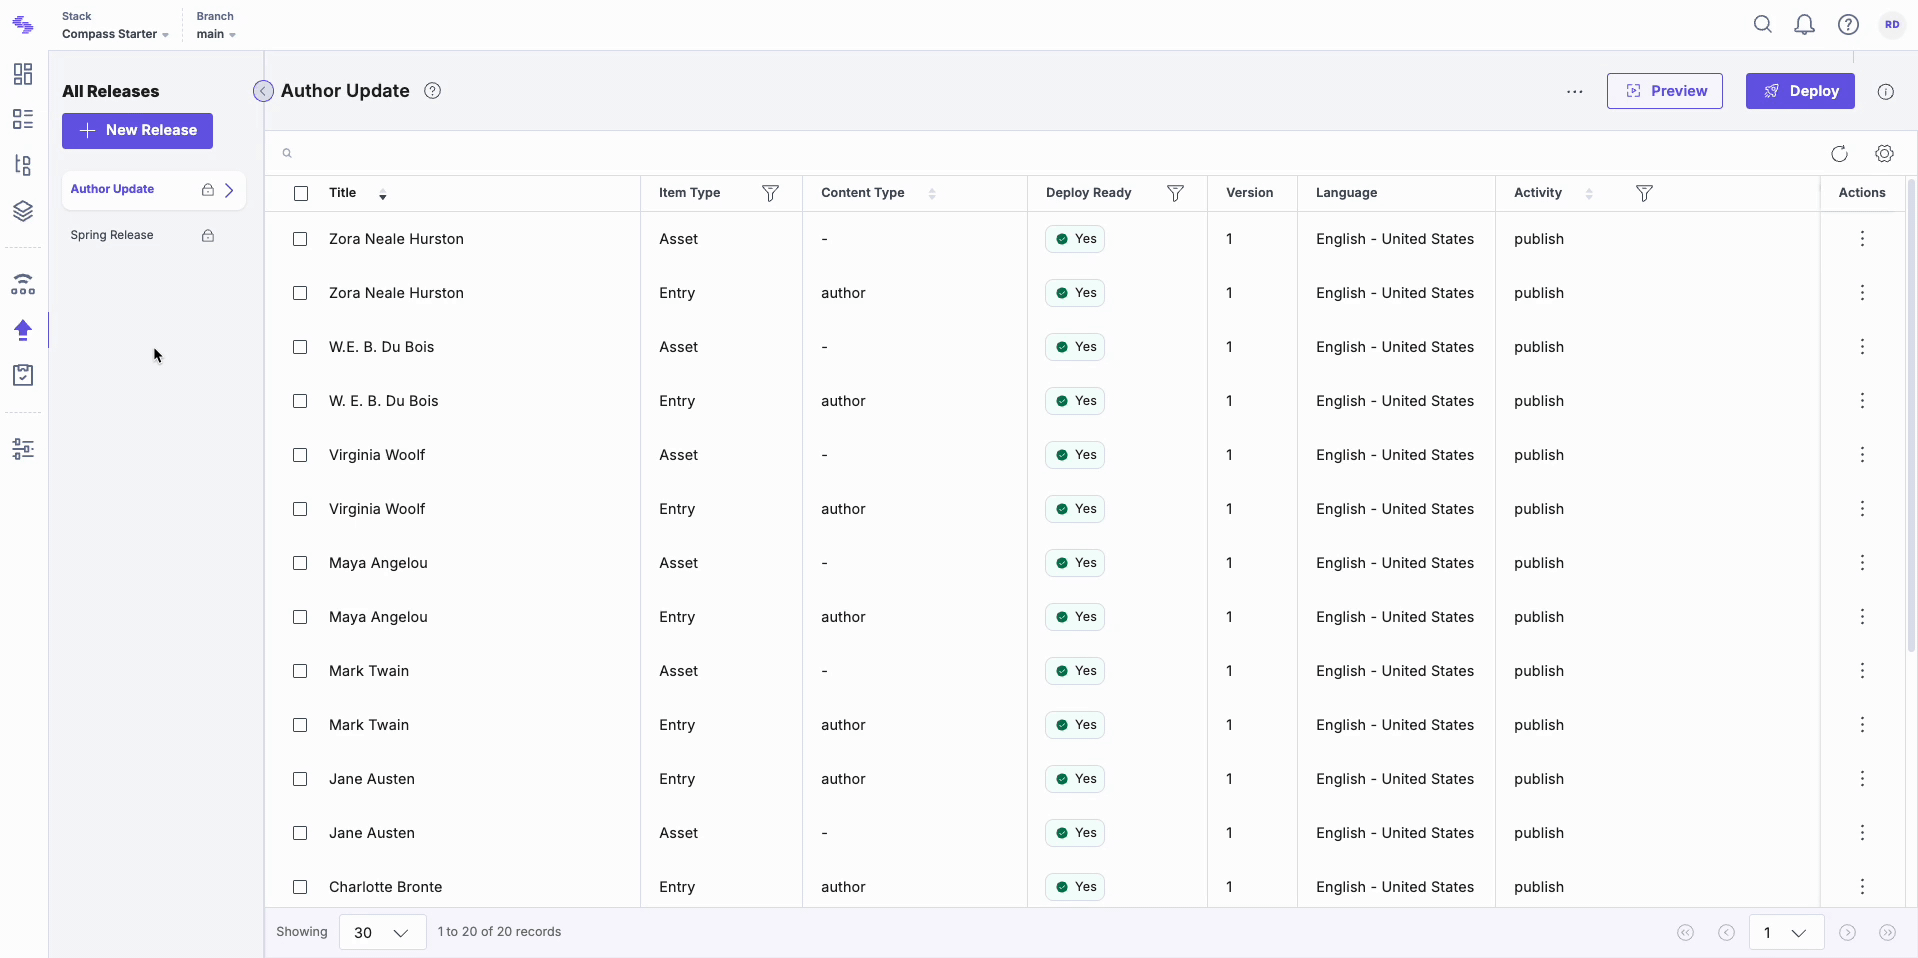Expand Author Update release with chevron
The image size is (1918, 958).
click(x=229, y=190)
